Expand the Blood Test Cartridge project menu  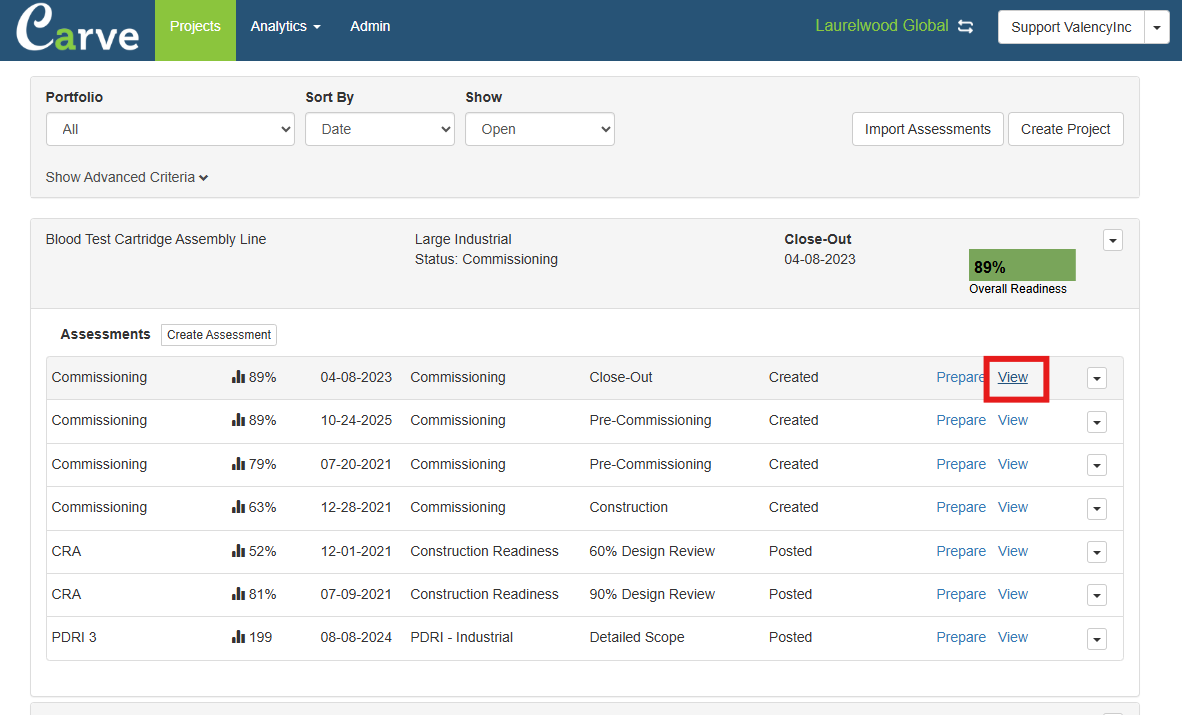click(1112, 240)
